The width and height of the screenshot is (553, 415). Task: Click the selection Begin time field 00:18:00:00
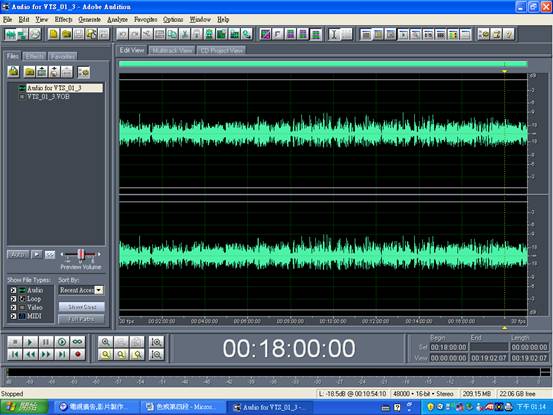tap(448, 347)
